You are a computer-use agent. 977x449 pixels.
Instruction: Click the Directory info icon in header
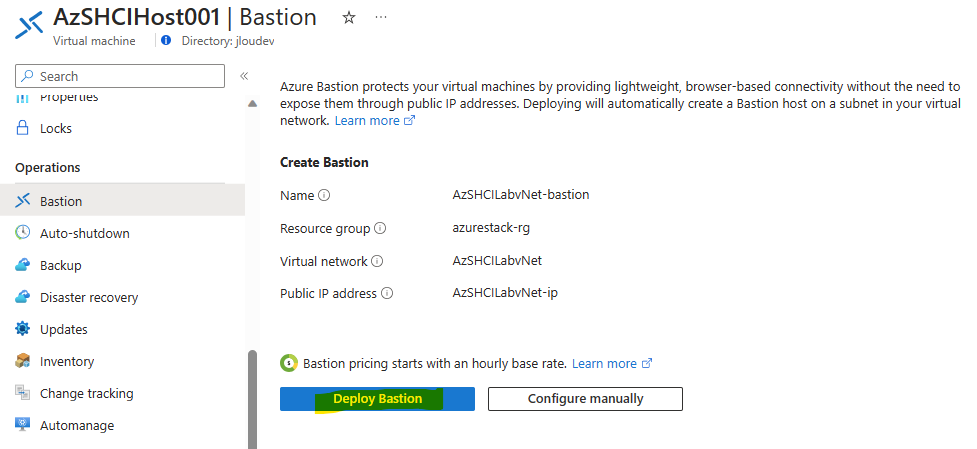166,40
